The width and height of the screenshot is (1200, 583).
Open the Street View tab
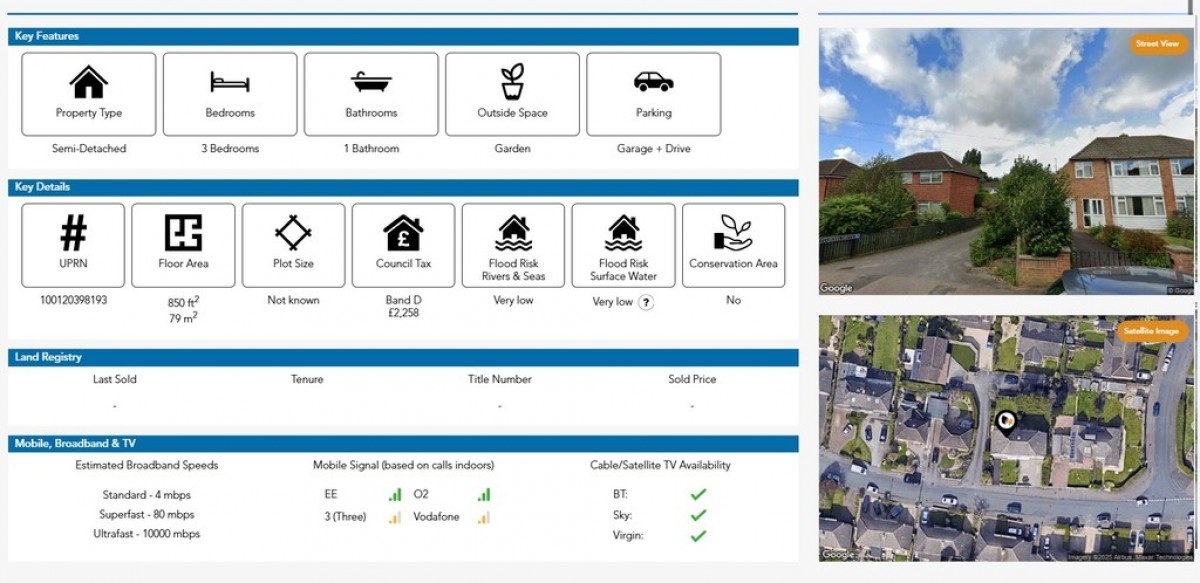[1155, 45]
